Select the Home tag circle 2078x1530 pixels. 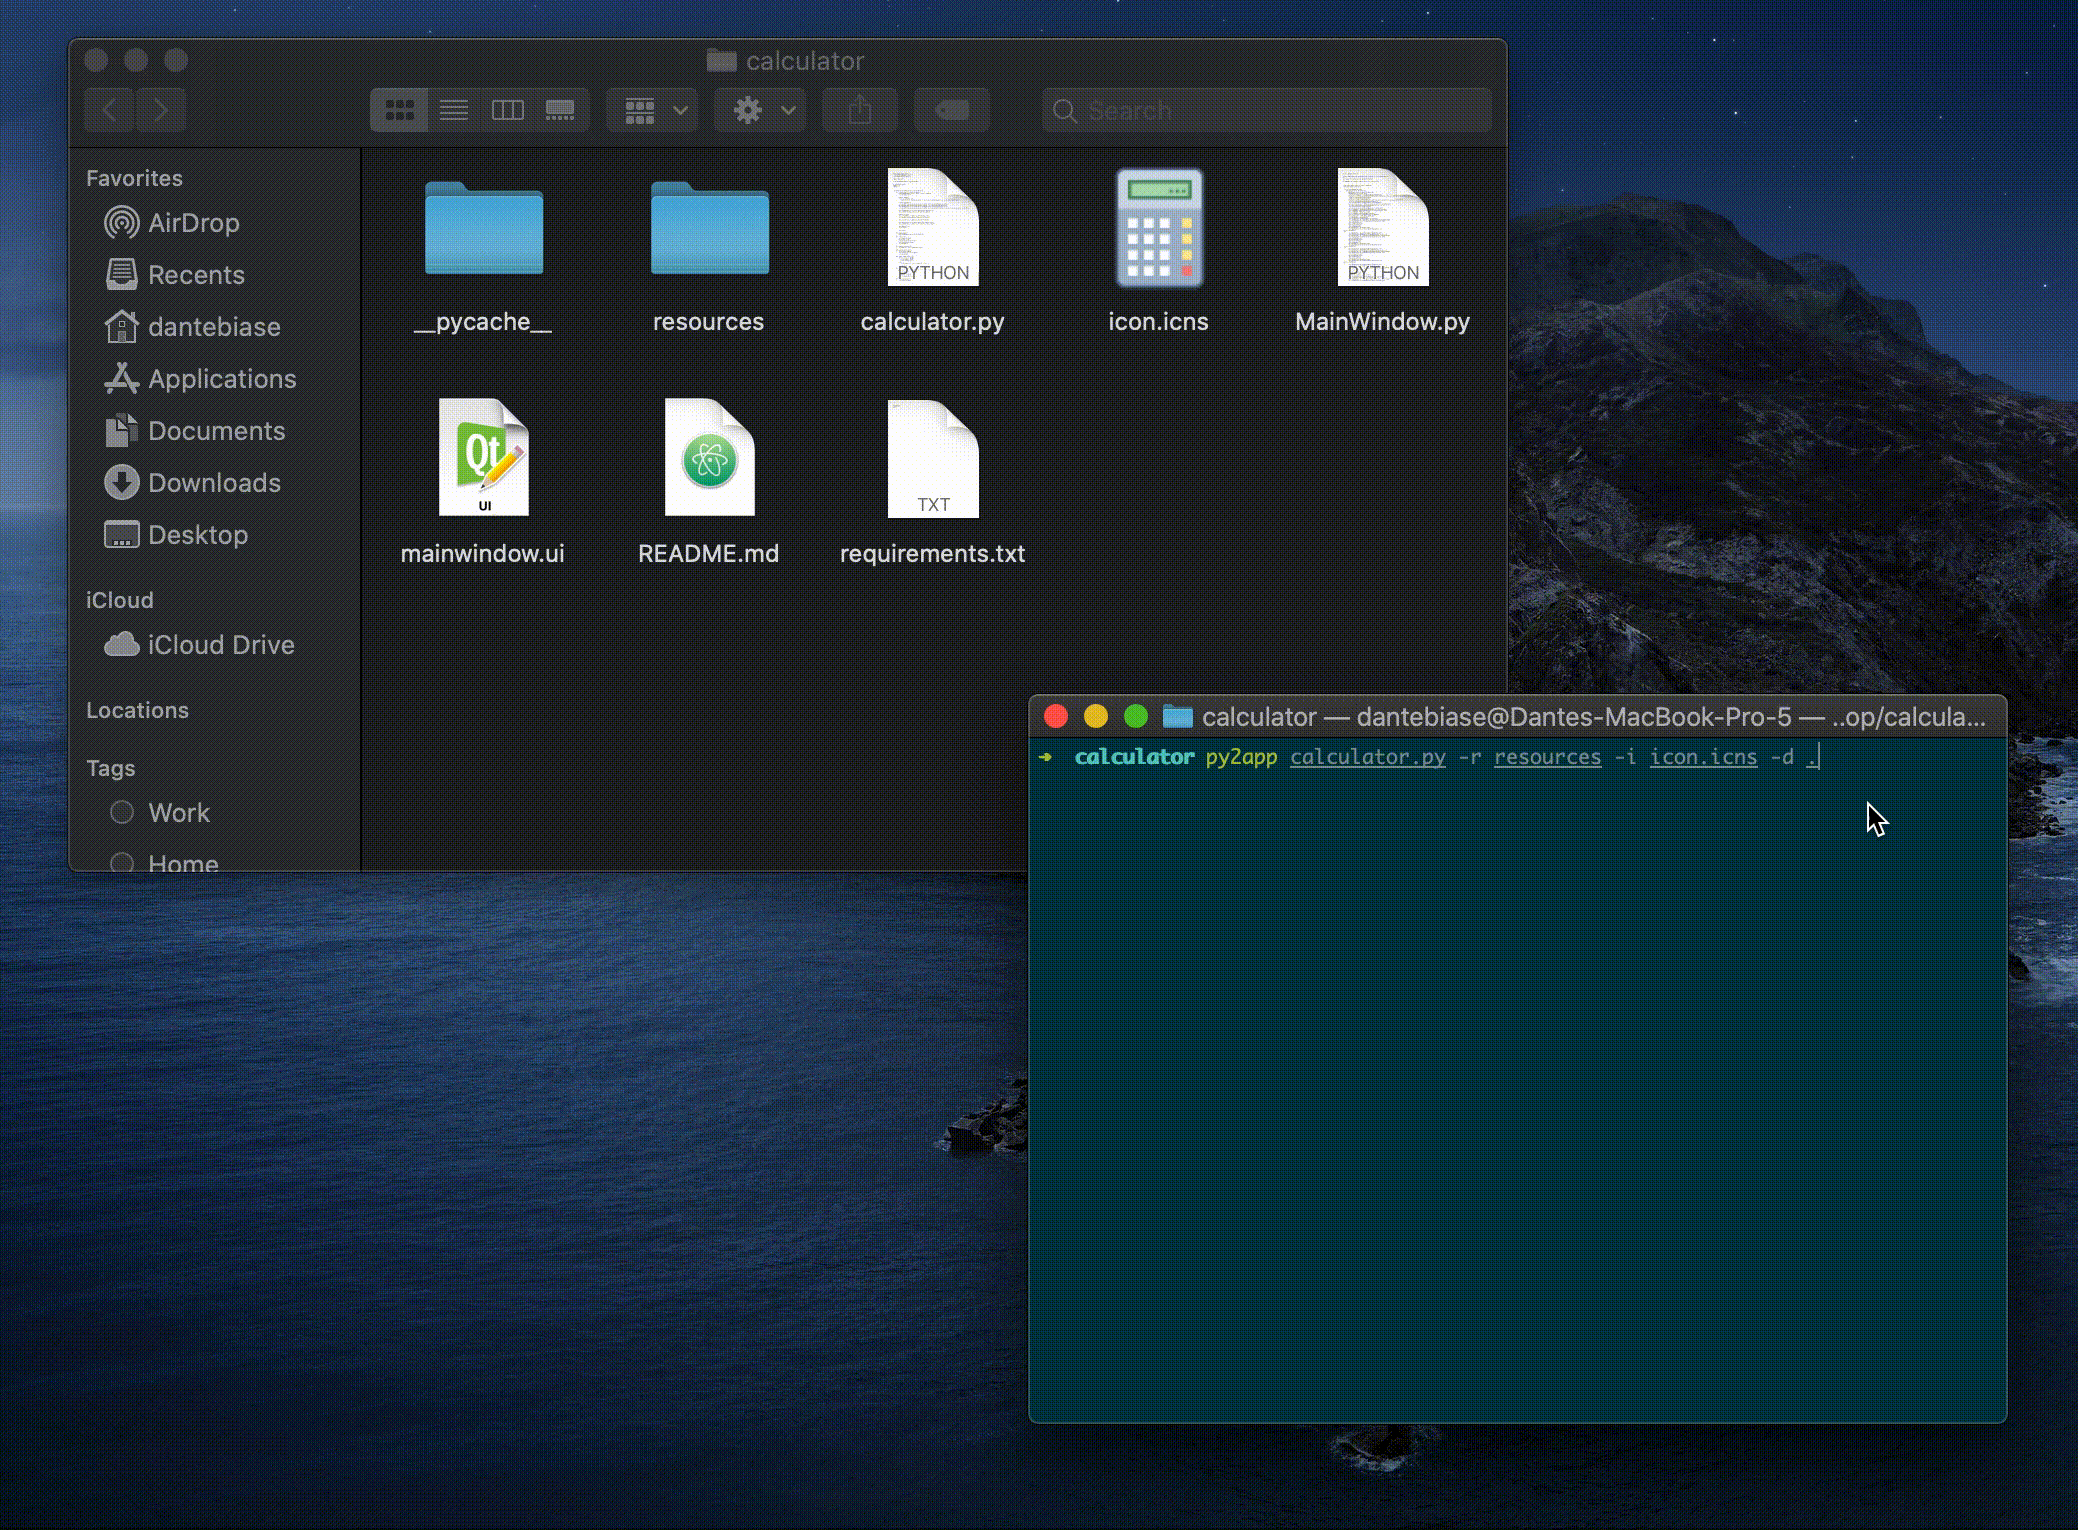tap(122, 862)
